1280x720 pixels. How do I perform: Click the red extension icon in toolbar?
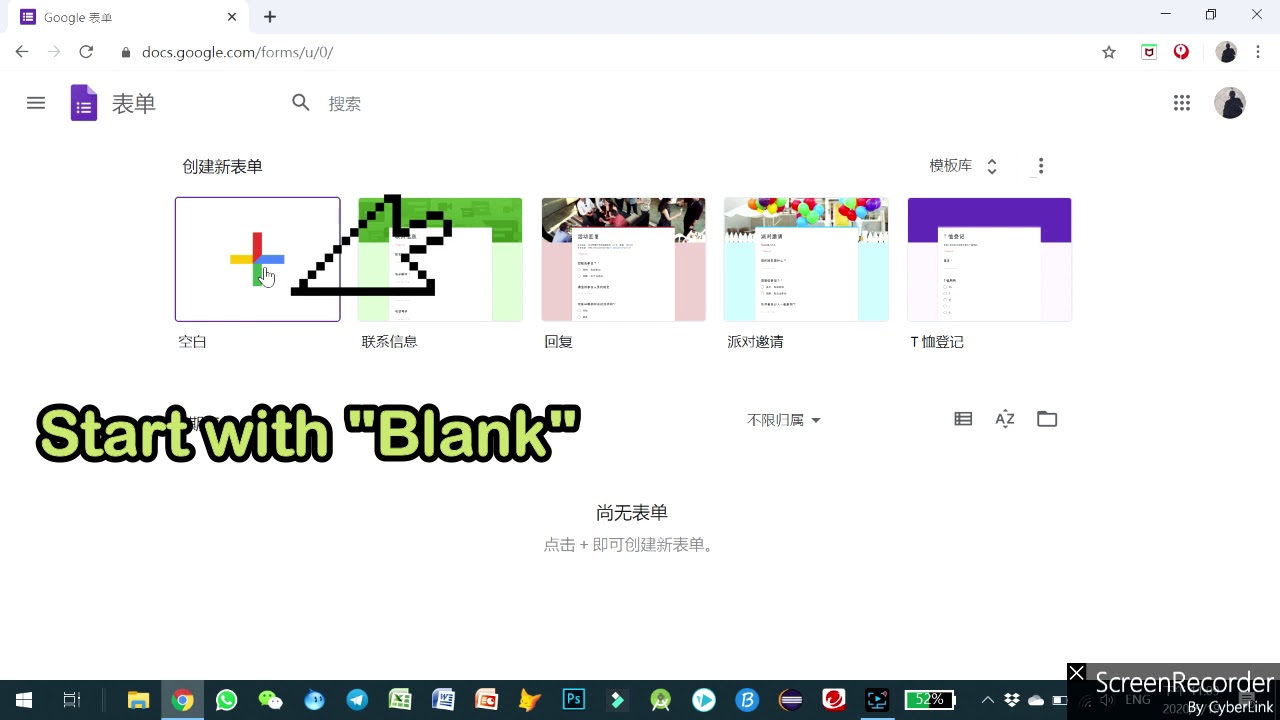pyautogui.click(x=1181, y=52)
